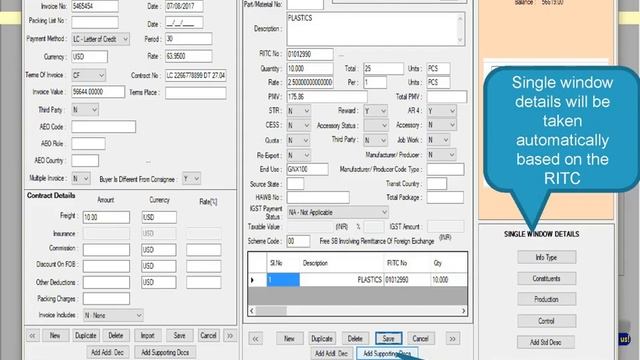
Task: Click the AEO Role field
Action: coord(89,143)
